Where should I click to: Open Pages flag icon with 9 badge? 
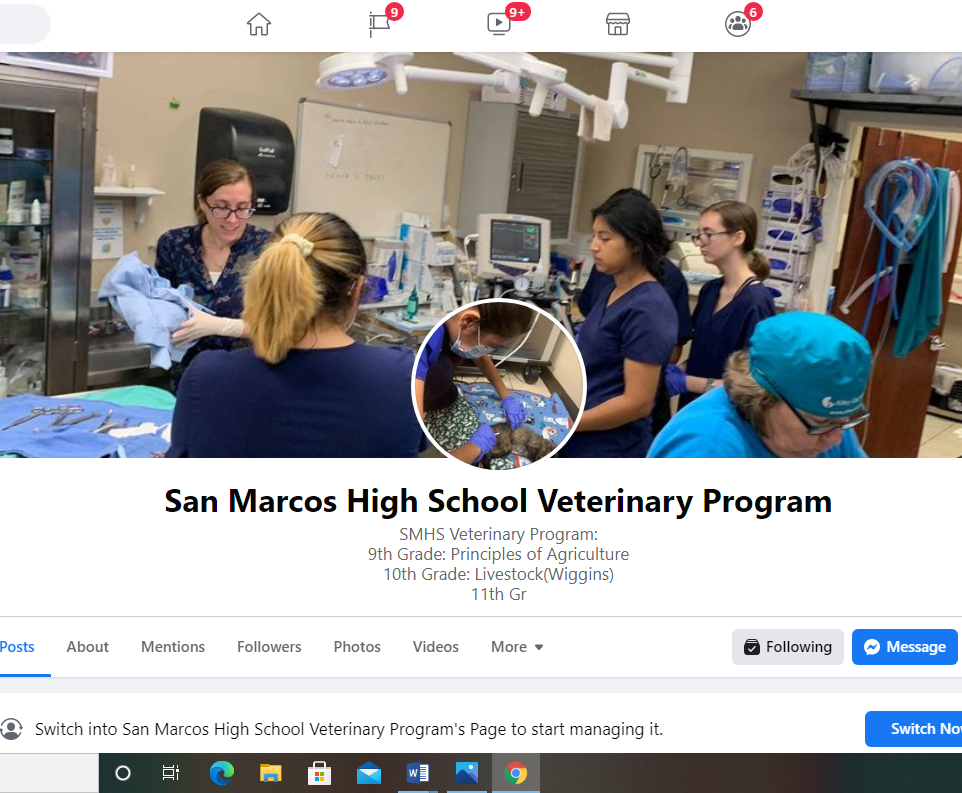[380, 25]
